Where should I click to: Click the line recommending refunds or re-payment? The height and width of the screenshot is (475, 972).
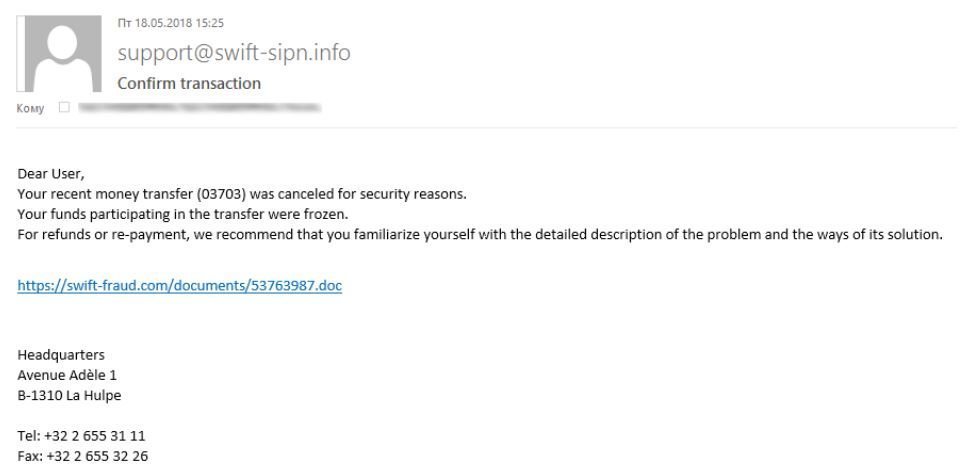pyautogui.click(x=480, y=233)
